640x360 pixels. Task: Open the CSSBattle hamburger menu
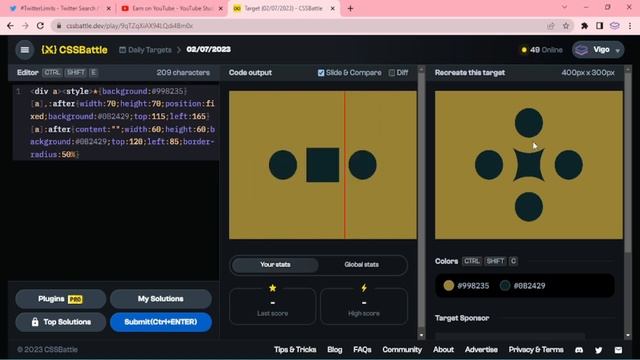(25, 50)
